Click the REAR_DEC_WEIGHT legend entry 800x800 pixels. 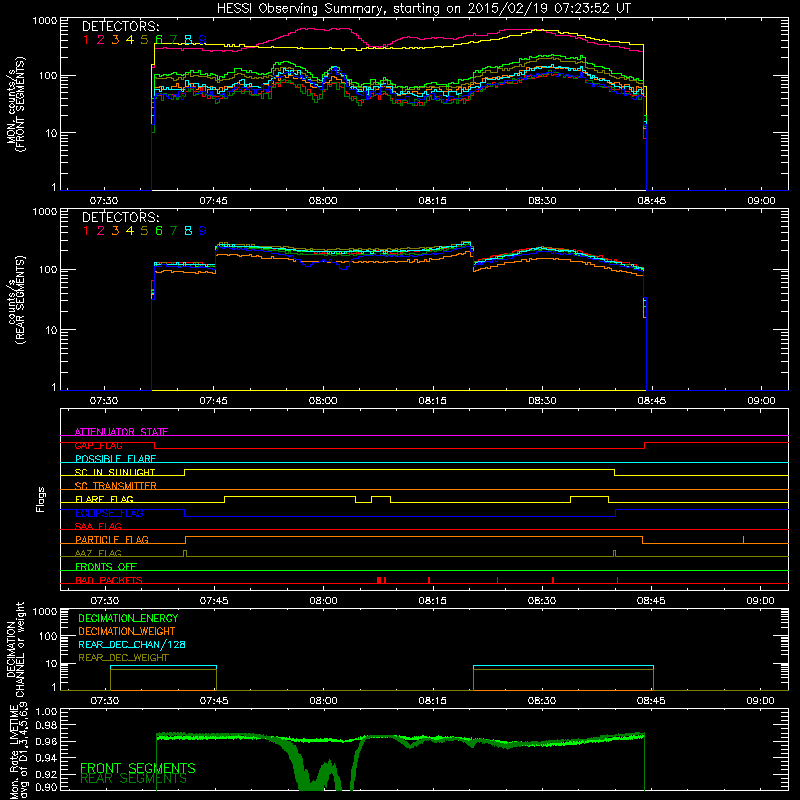pos(123,658)
